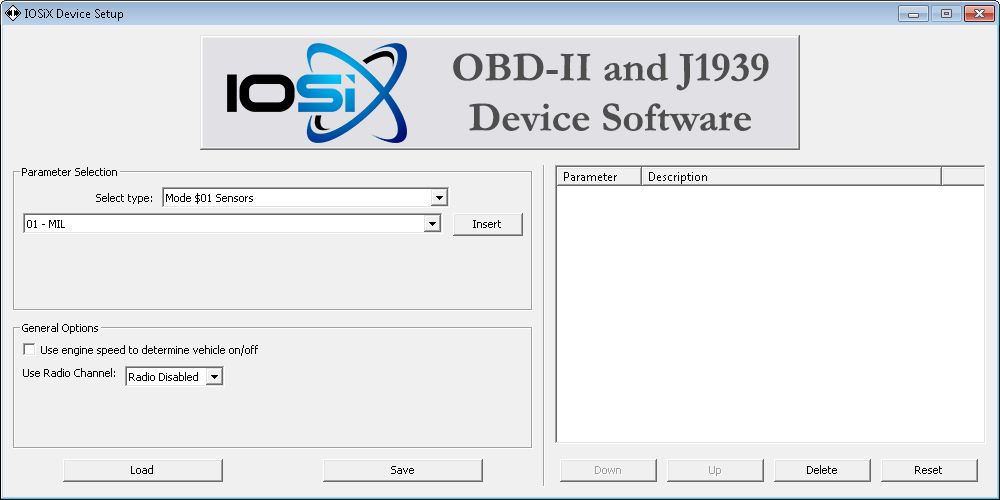Viewport: 1000px width, 500px height.
Task: Click the Load button
Action: click(x=142, y=470)
